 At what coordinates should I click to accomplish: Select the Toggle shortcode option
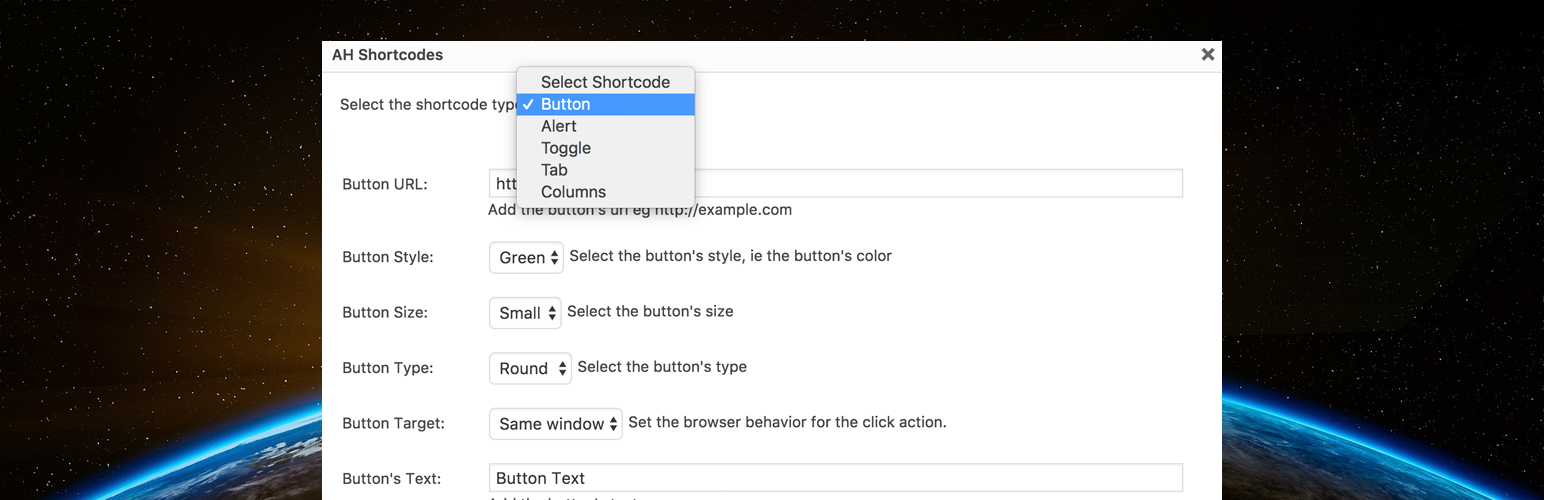[605, 148]
